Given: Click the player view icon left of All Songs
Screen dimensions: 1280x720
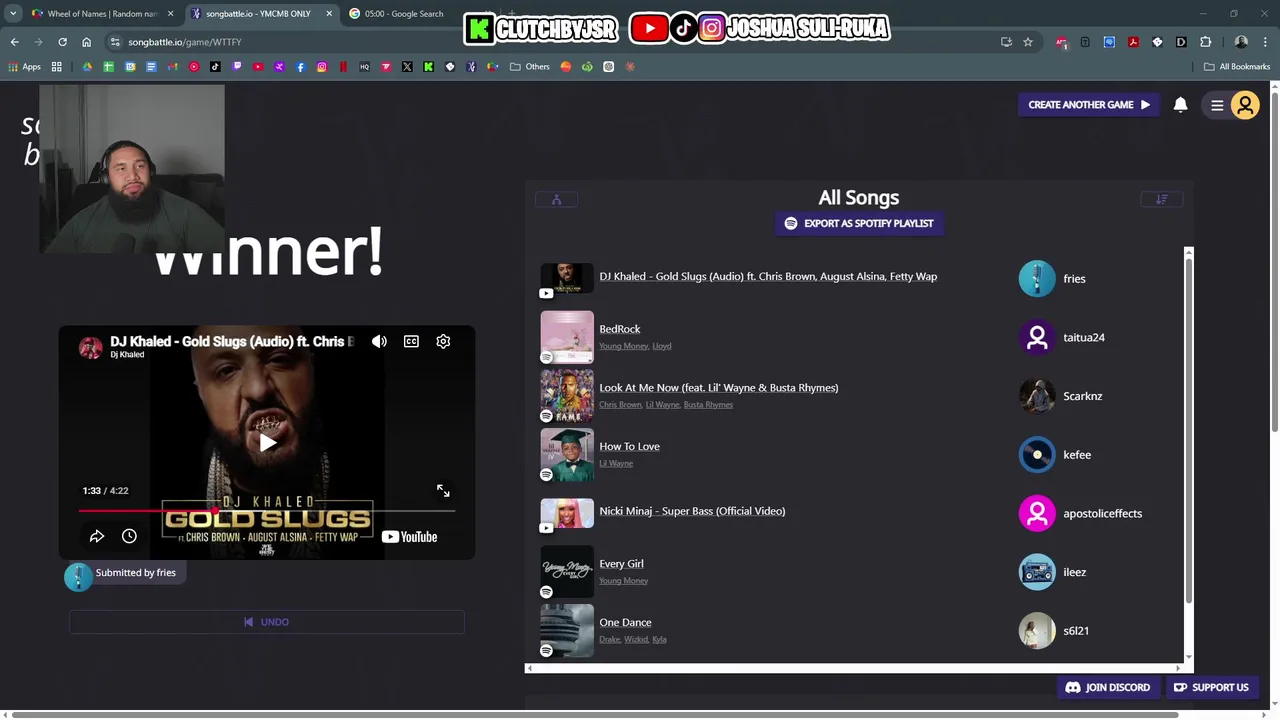Looking at the screenshot, I should (x=557, y=199).
